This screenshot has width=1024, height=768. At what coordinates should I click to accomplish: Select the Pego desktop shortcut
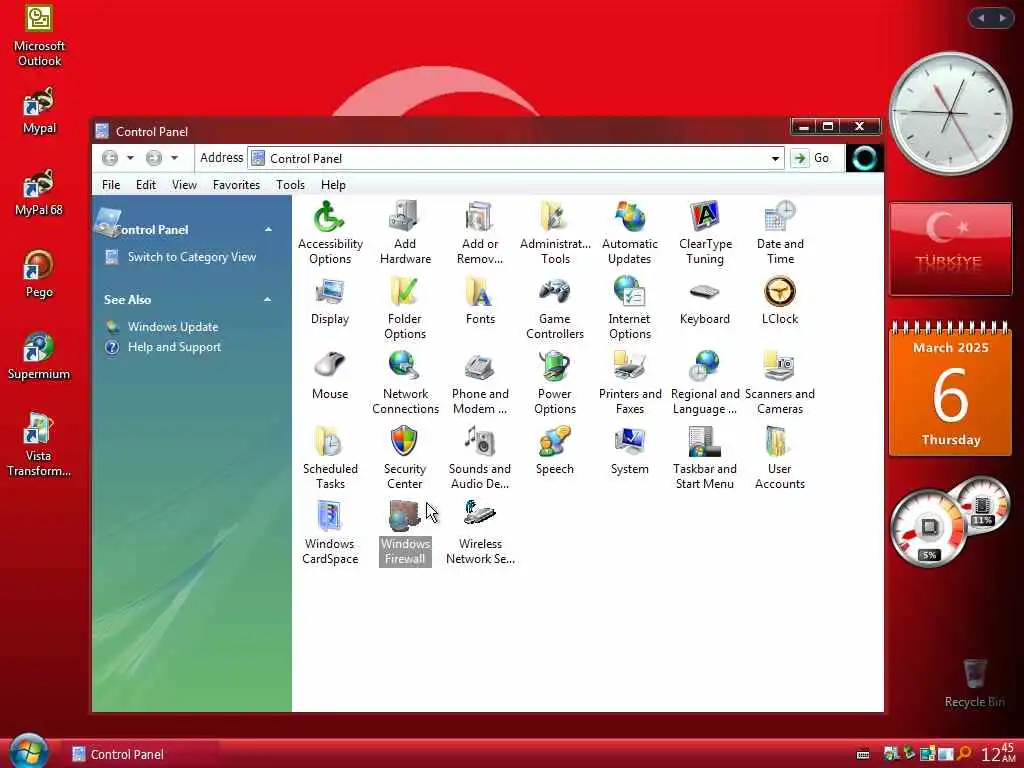[39, 274]
